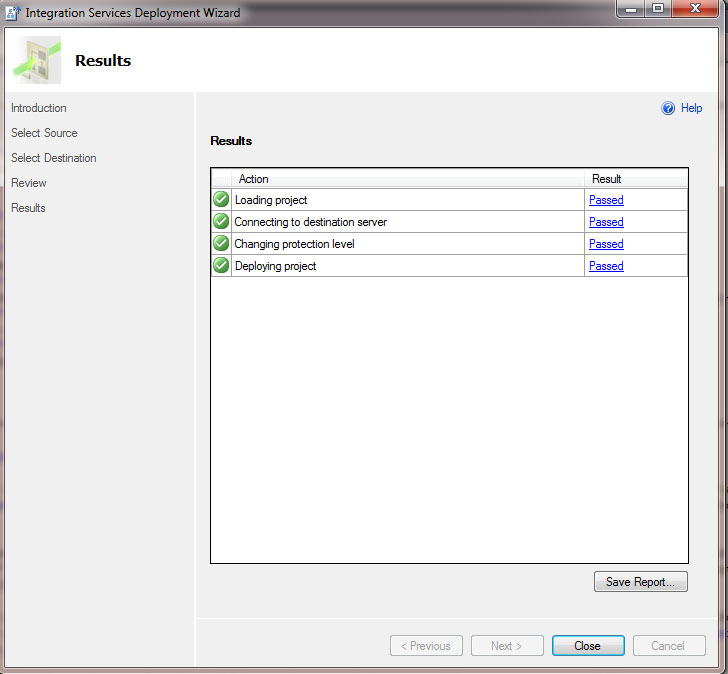Select the Select Destination step in the sidebar

pos(53,158)
